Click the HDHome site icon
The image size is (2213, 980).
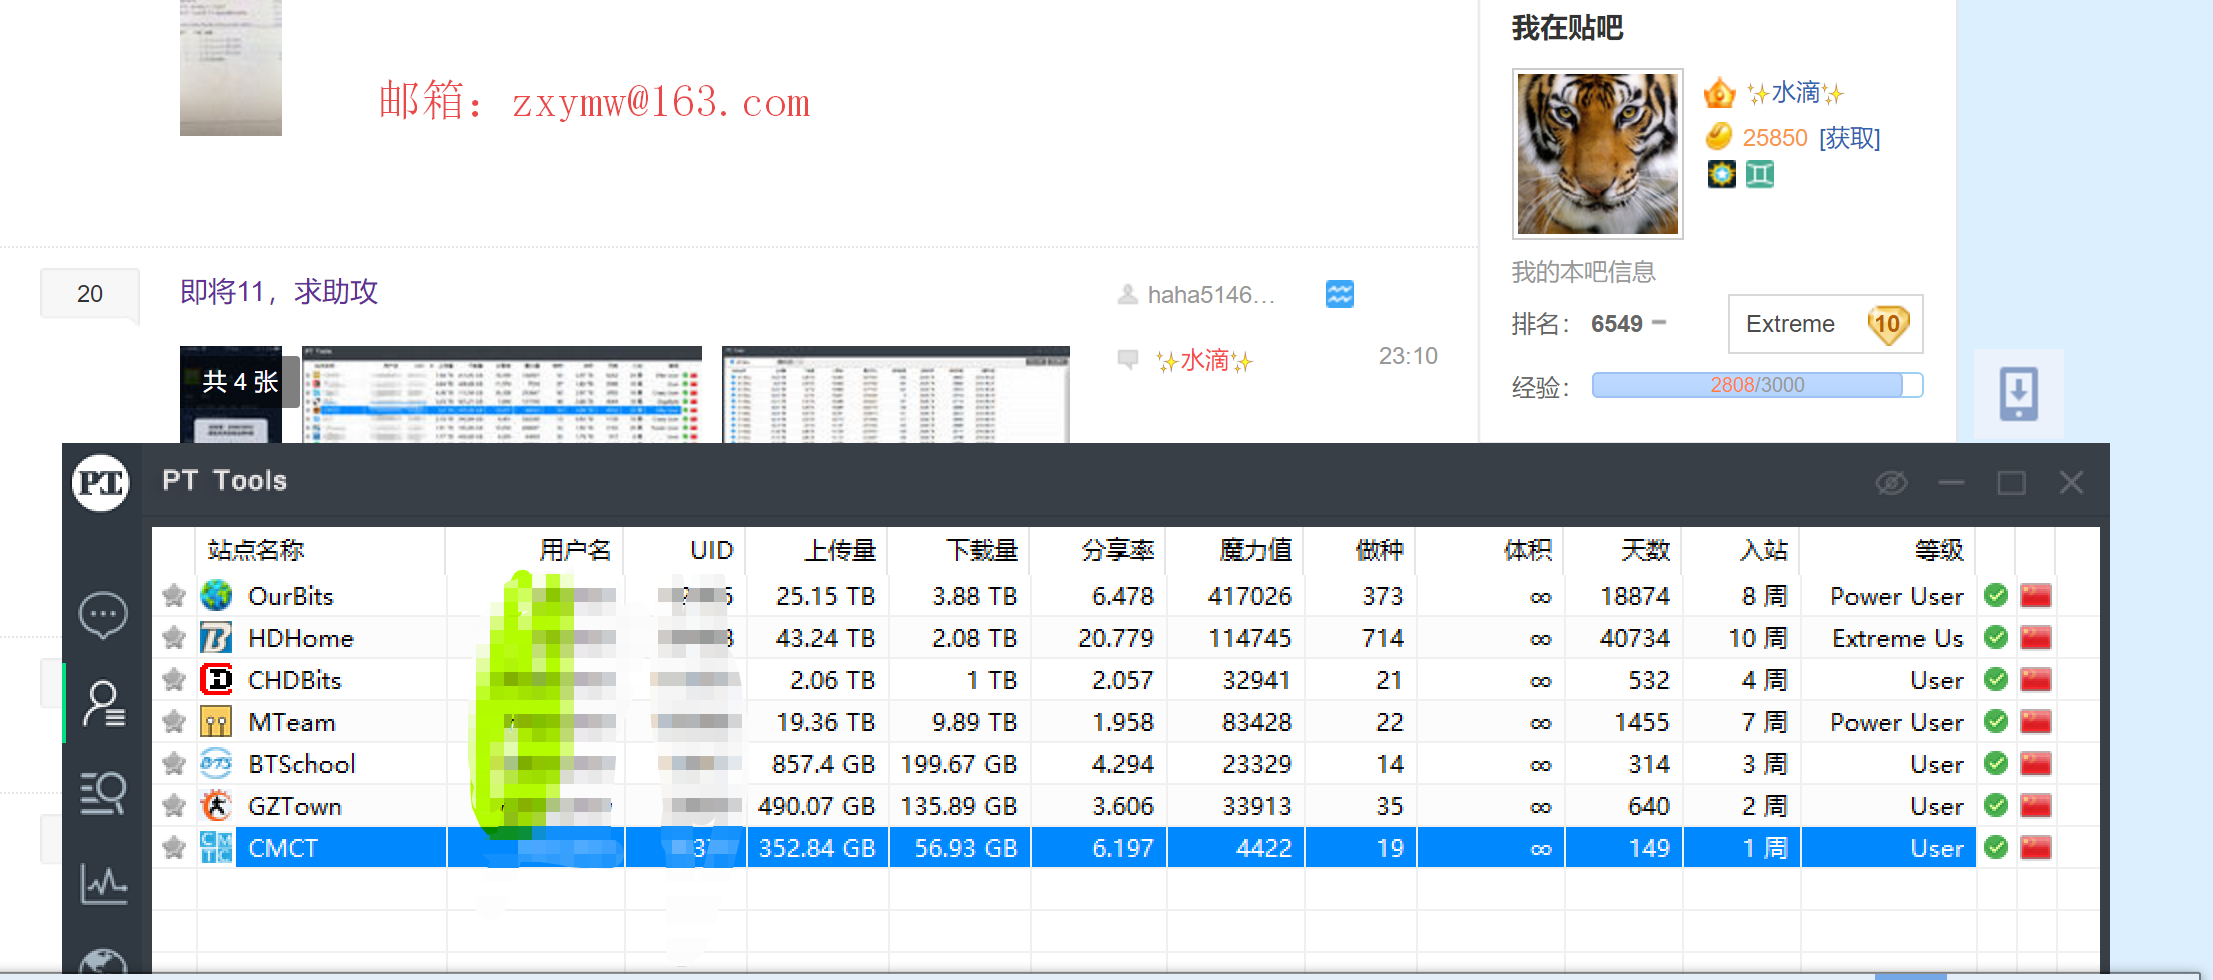216,638
